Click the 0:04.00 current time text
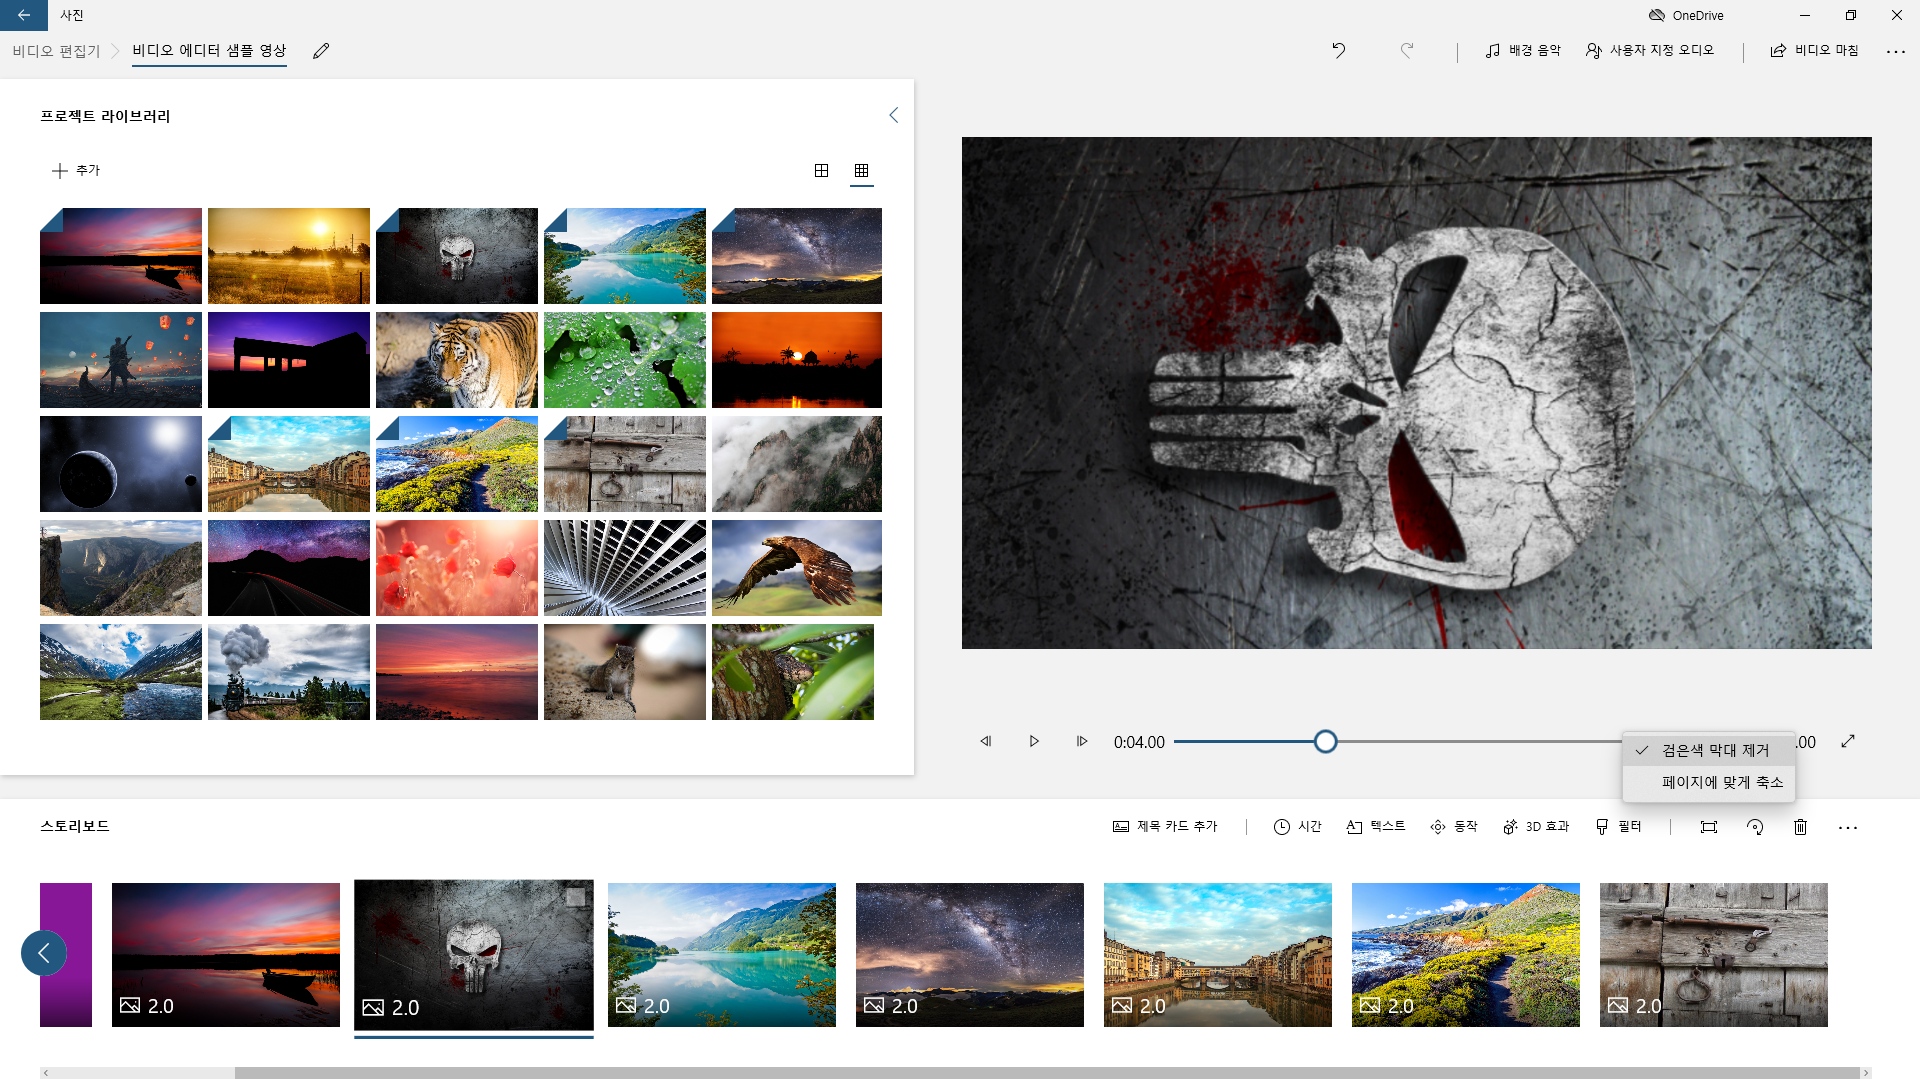Image resolution: width=1920 pixels, height=1079 pixels. (x=1139, y=742)
